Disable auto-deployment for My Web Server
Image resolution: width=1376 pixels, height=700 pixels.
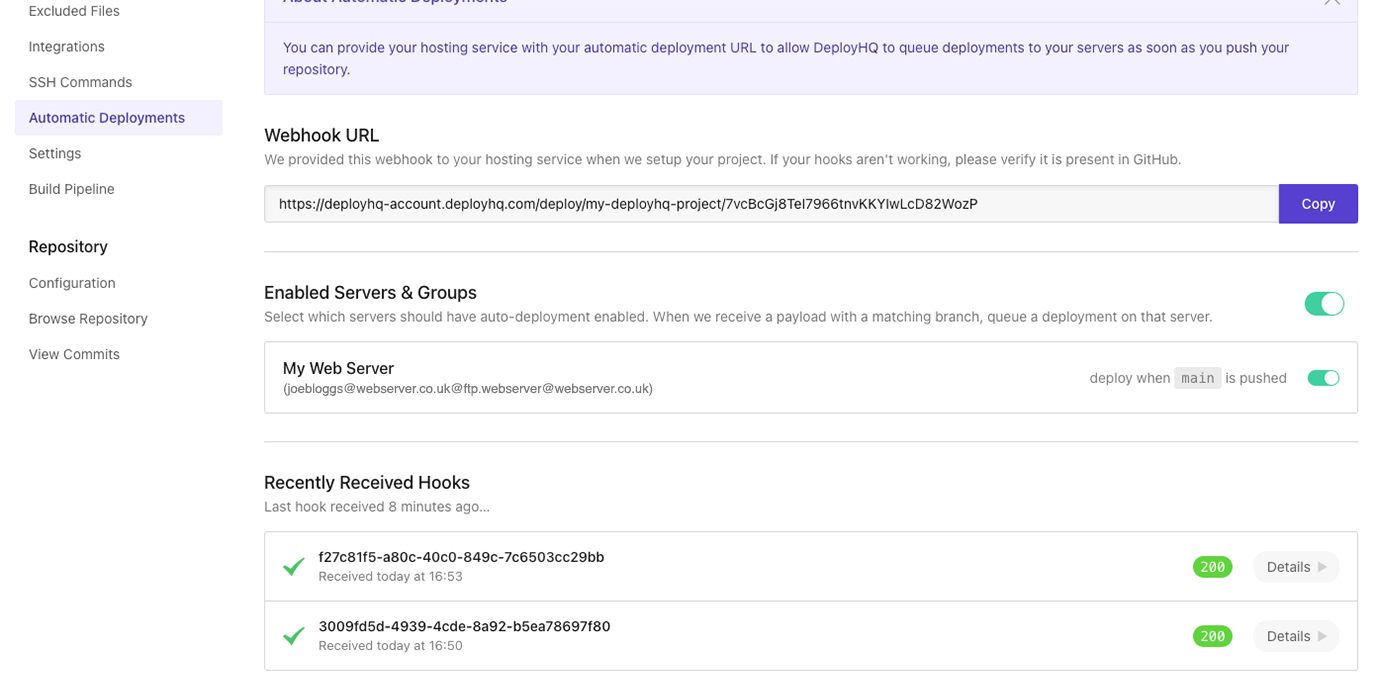tap(1323, 378)
